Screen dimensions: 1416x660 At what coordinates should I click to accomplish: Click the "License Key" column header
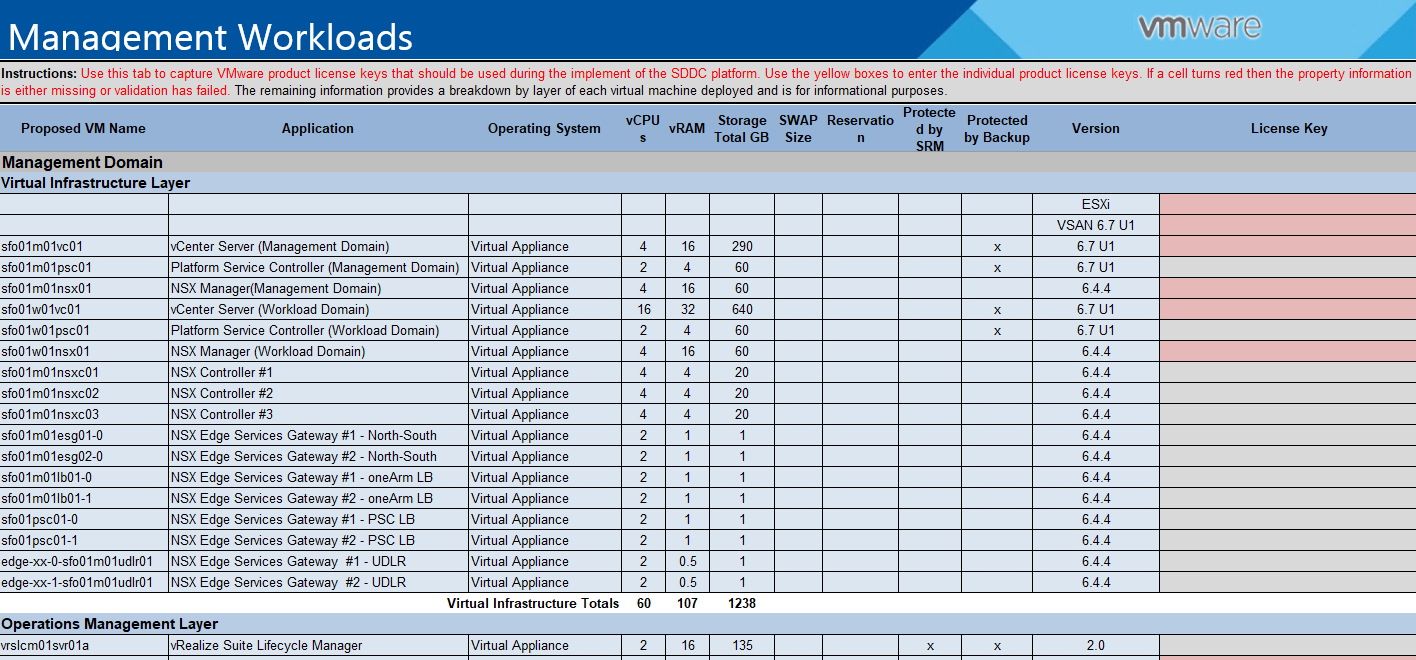click(x=1289, y=128)
